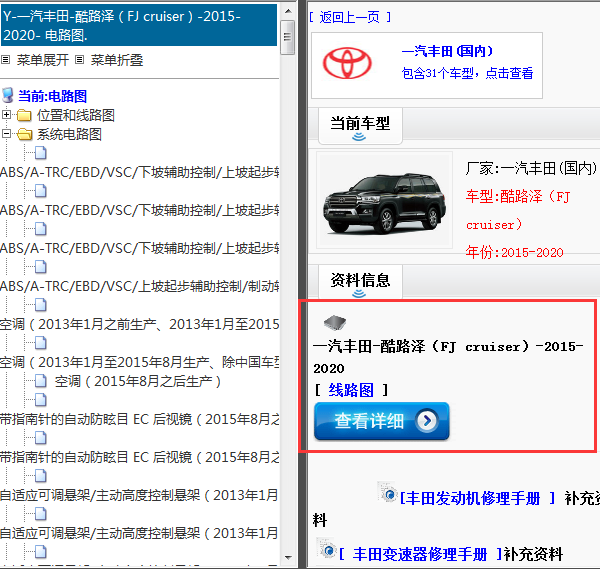Click the icon before 丰田发动机修理手册
The width and height of the screenshot is (600, 569).
click(388, 492)
